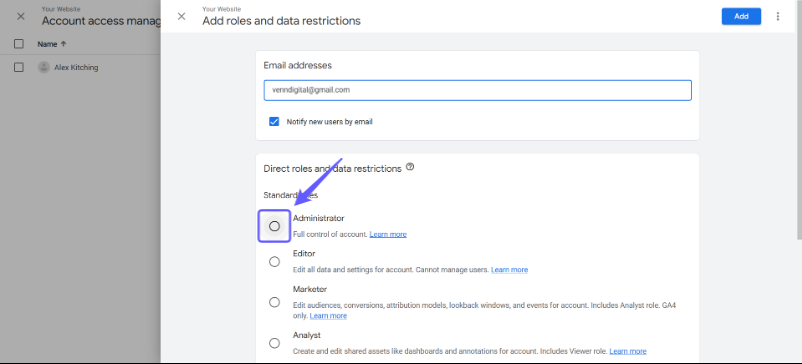Image resolution: width=802 pixels, height=364 pixels.
Task: Sort by the Name column arrow
Action: click(x=63, y=44)
